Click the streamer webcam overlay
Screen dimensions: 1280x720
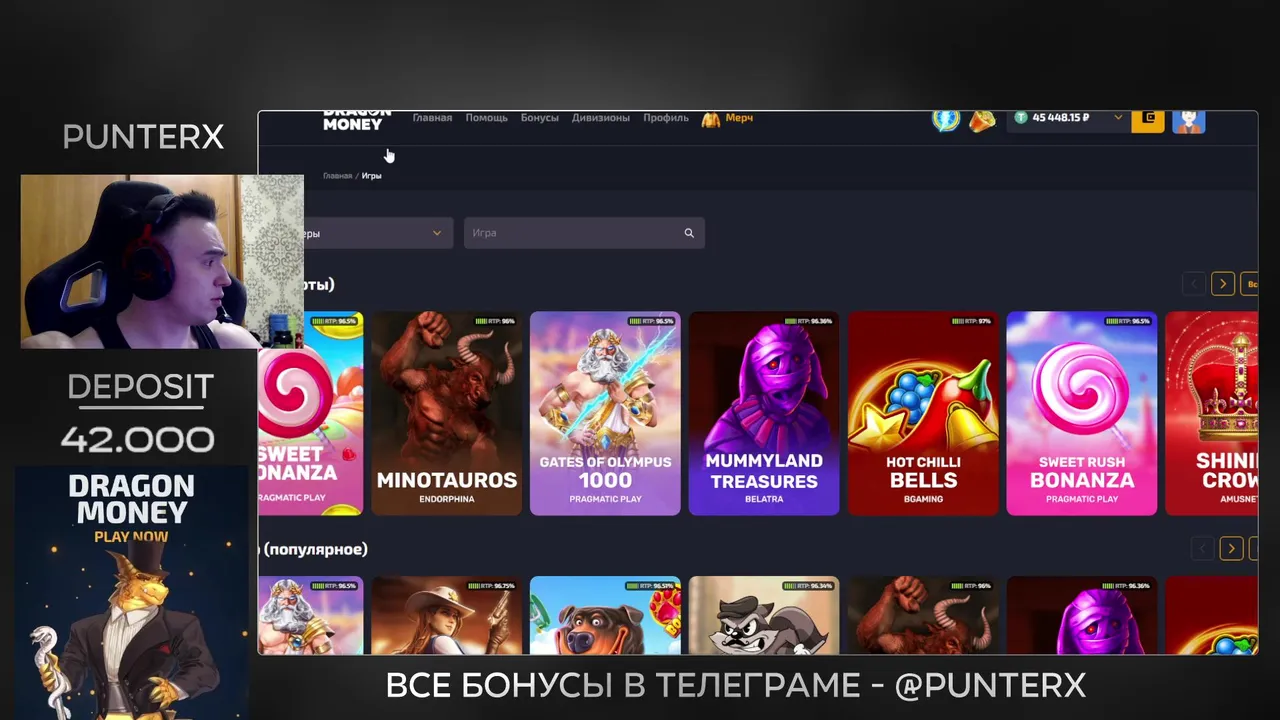tap(162, 262)
